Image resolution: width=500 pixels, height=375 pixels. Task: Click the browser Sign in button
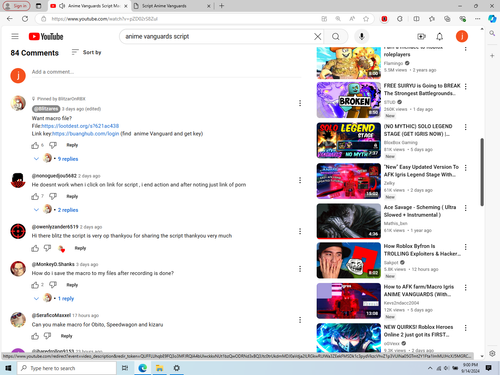16,6
